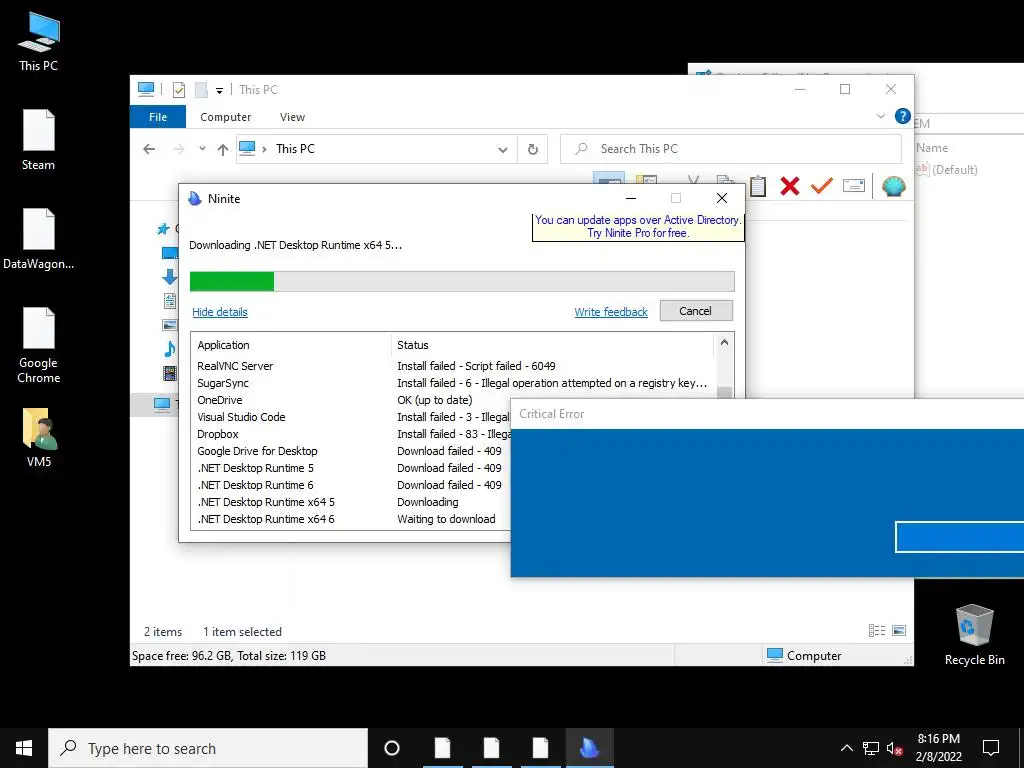Image resolution: width=1024 pixels, height=768 pixels.
Task: Open the Computer ribbon tab
Action: coord(225,117)
